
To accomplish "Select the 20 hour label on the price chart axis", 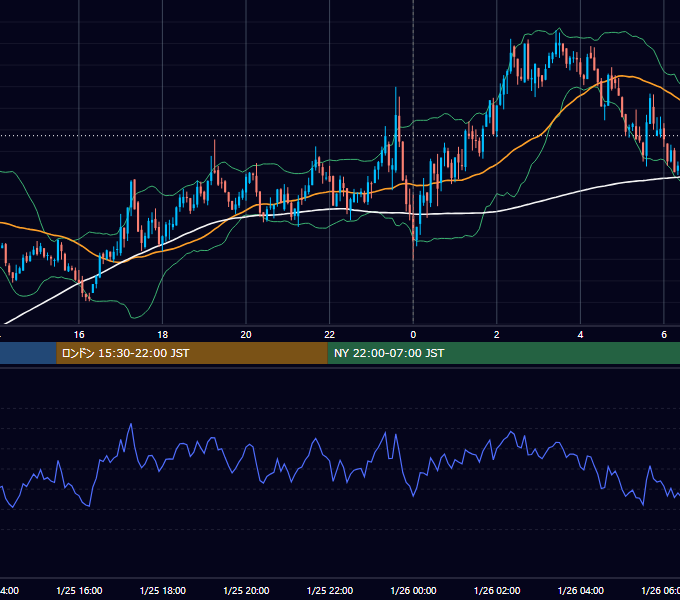I will click(246, 335).
